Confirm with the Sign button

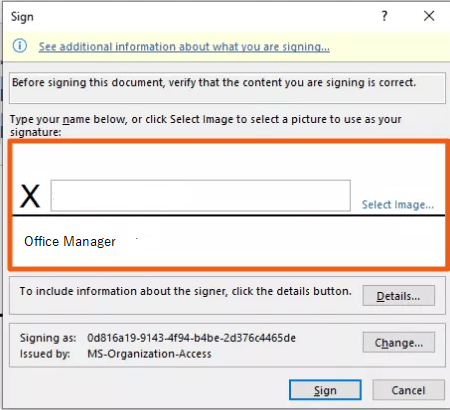pyautogui.click(x=325, y=390)
